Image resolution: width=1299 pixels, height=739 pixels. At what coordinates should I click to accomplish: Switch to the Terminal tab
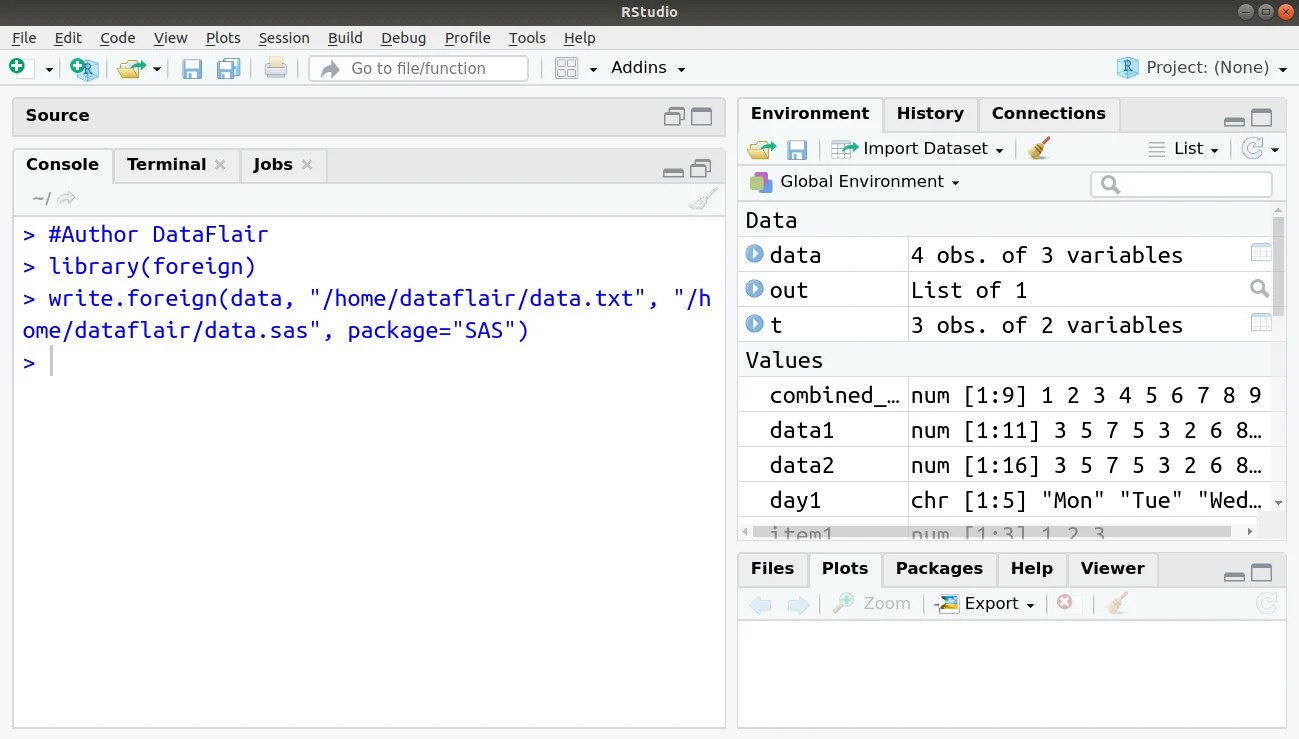tap(167, 164)
